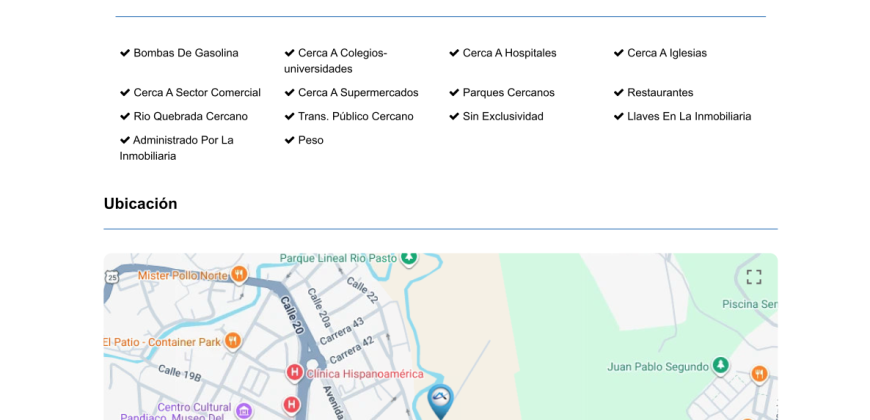
Task: Click the 'Mister Pollo Norte' map label
Action: click(x=183, y=276)
